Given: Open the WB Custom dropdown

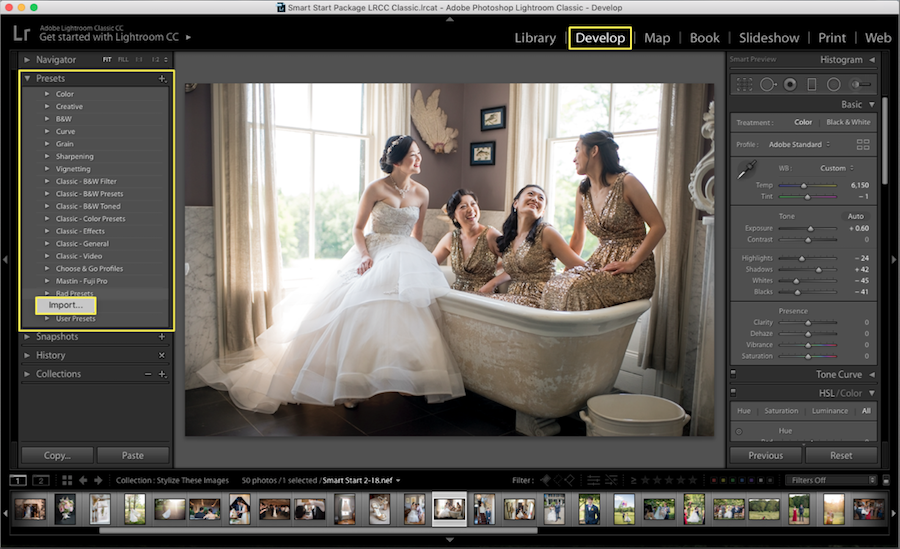Looking at the screenshot, I should (835, 168).
